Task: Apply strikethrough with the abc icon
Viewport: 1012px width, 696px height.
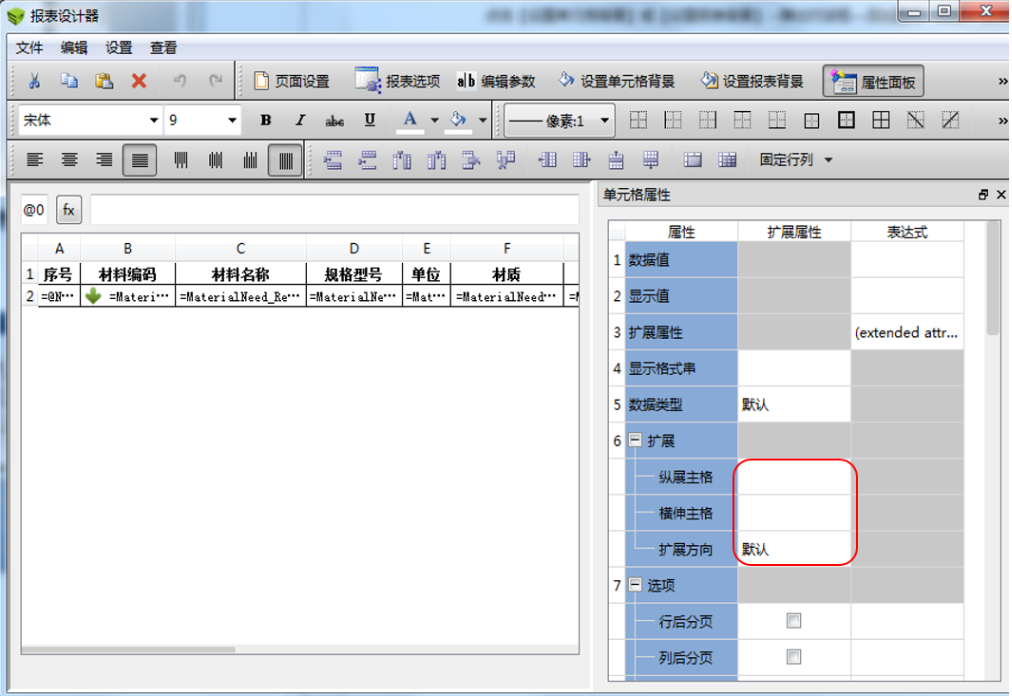Action: [334, 121]
